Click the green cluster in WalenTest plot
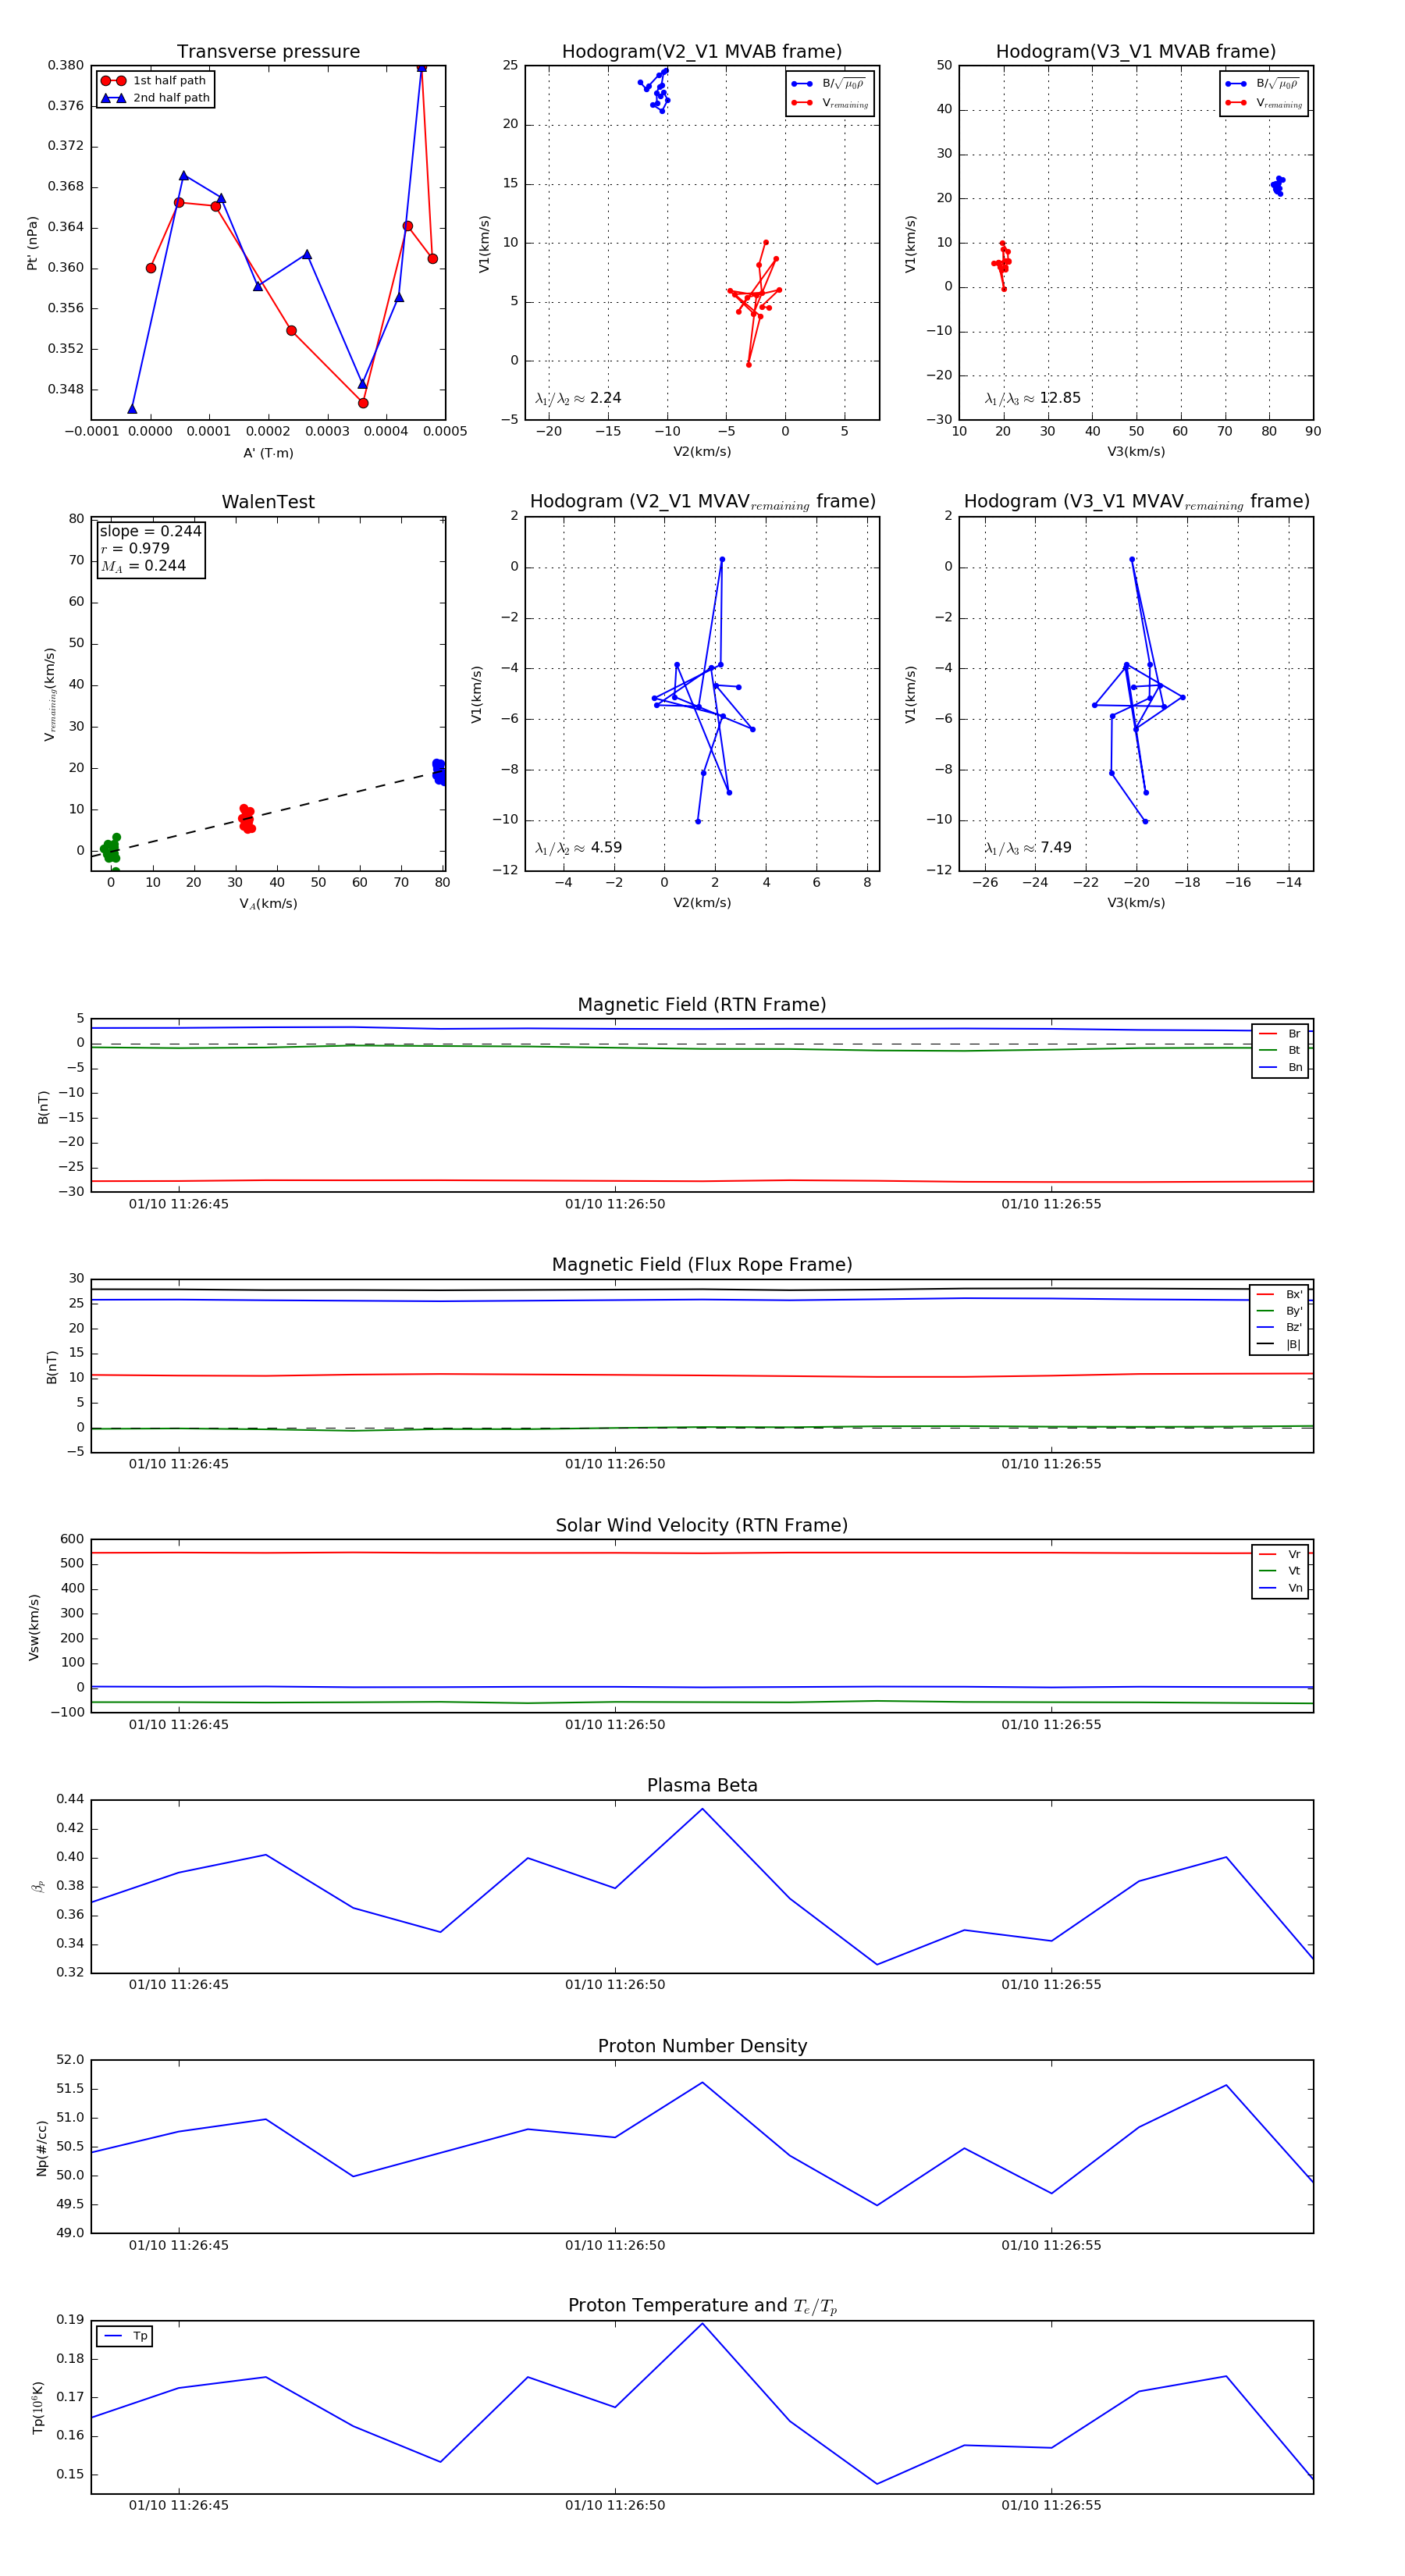 click(111, 851)
